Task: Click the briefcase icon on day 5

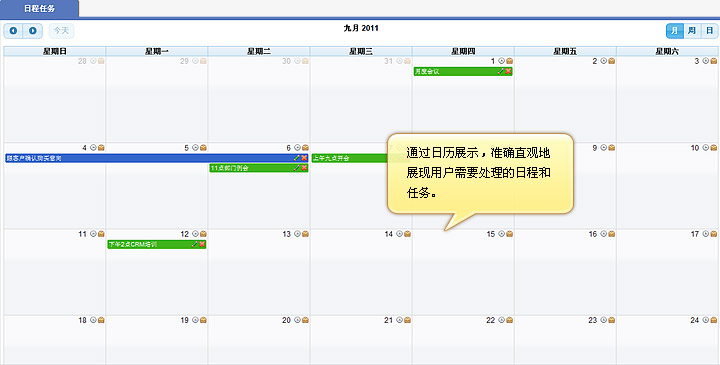Action: [203, 147]
